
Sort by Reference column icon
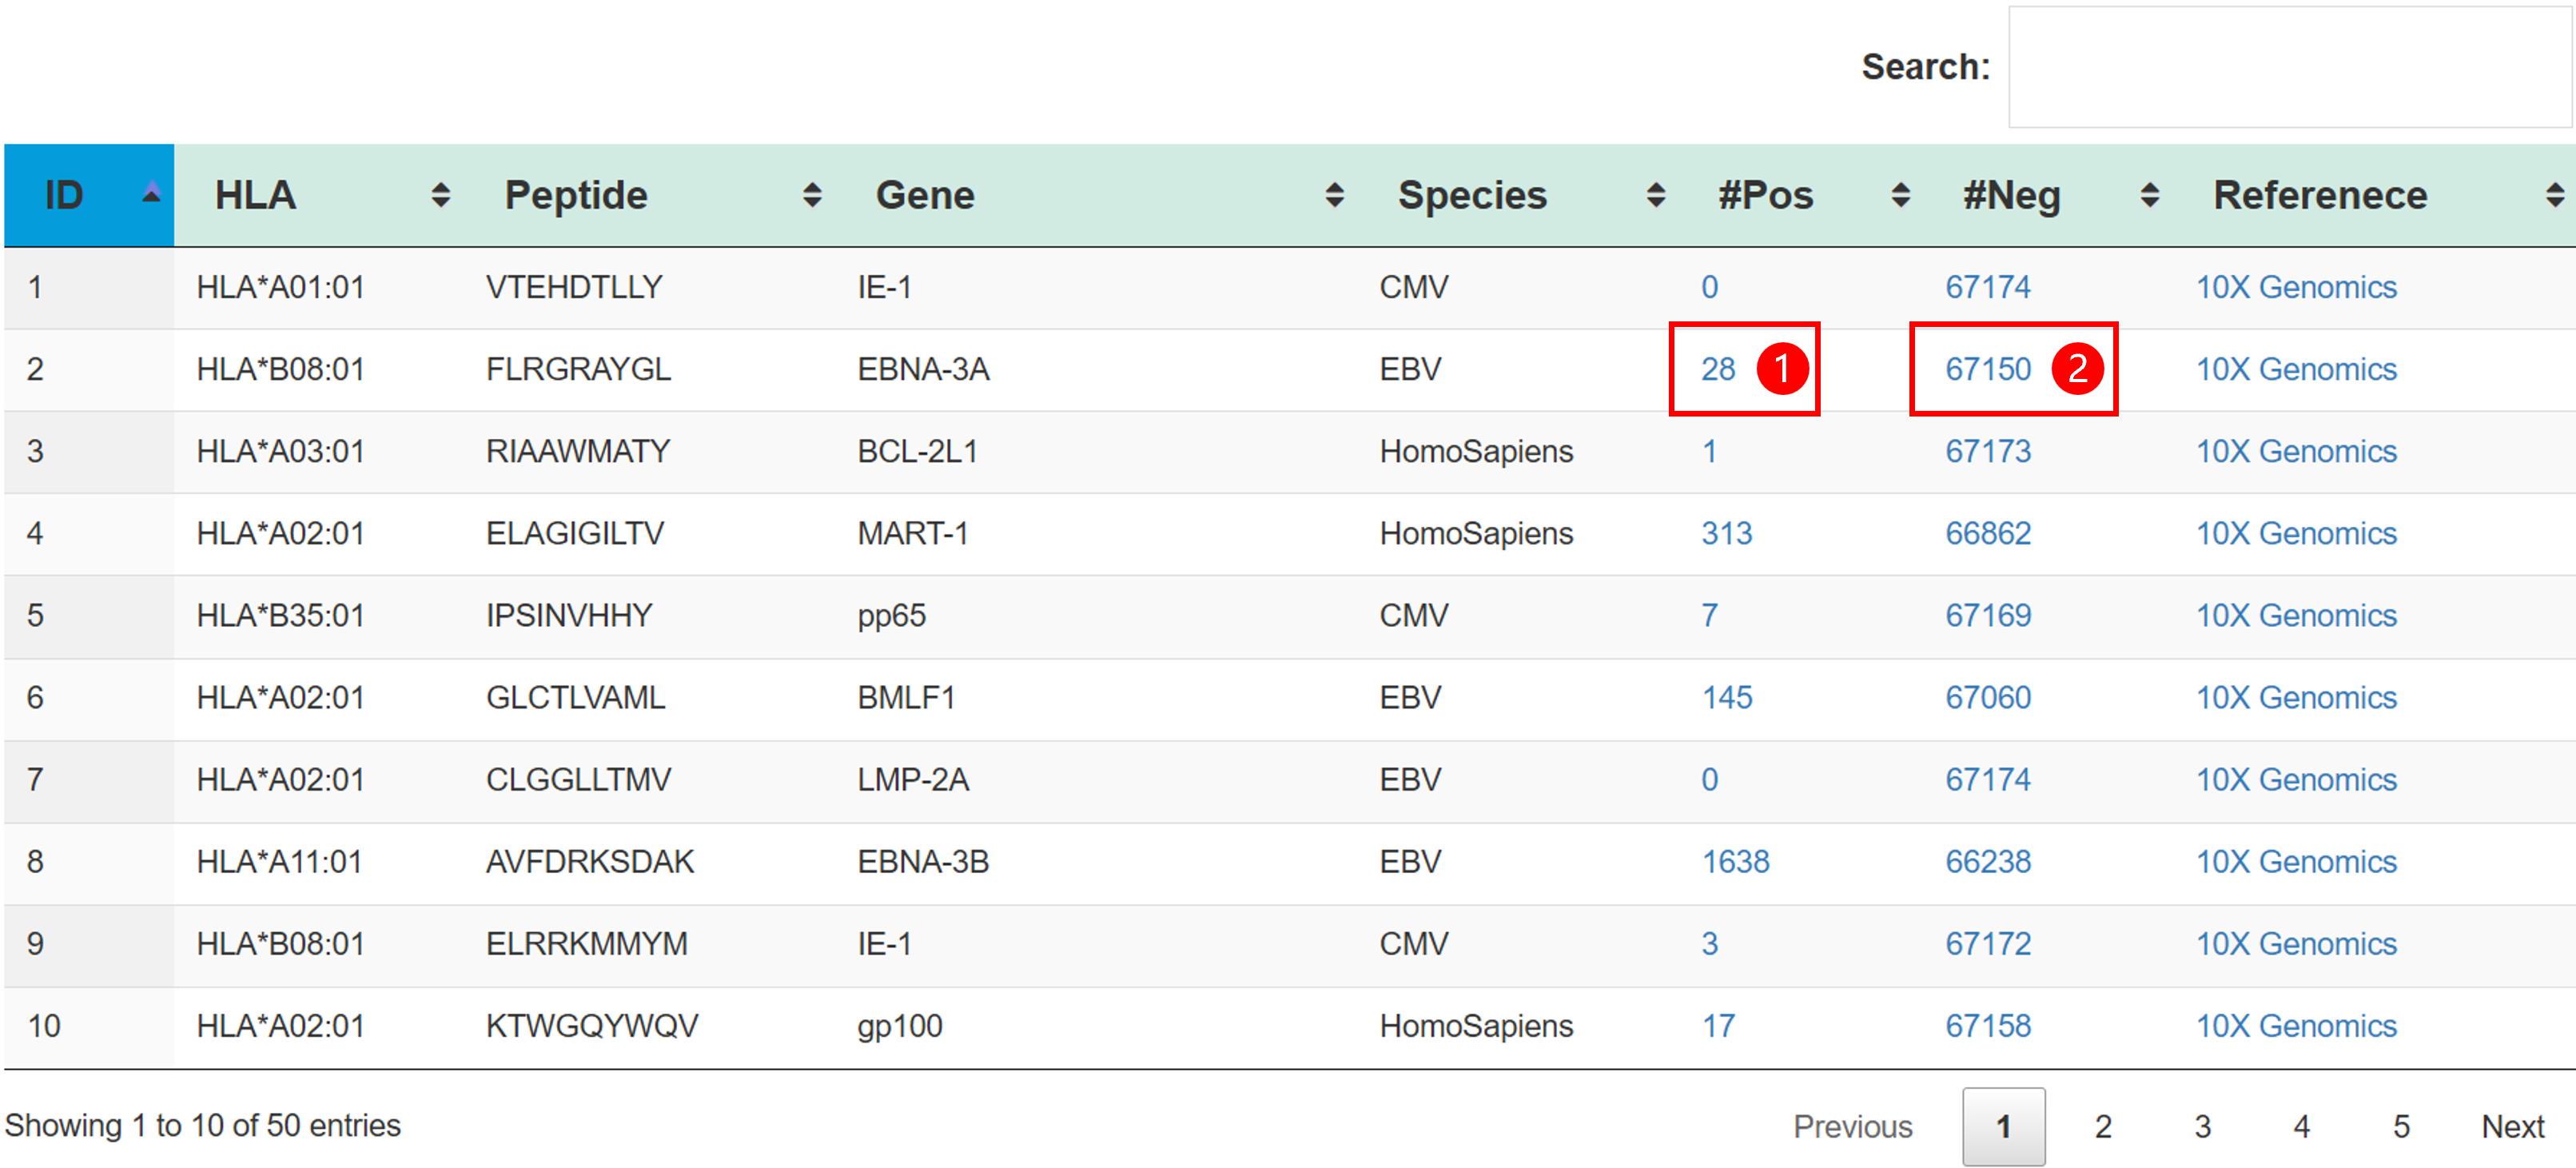click(x=2554, y=195)
